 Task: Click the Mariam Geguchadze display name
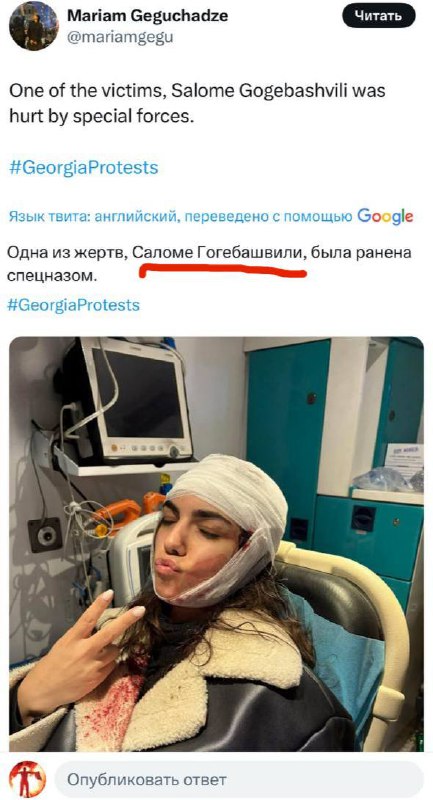pos(147,16)
